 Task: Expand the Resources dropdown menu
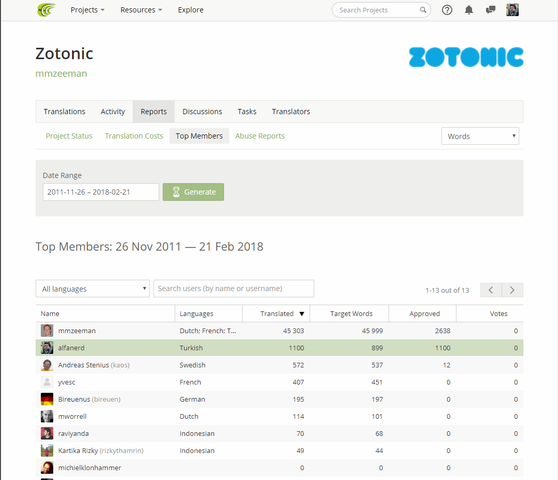click(141, 10)
